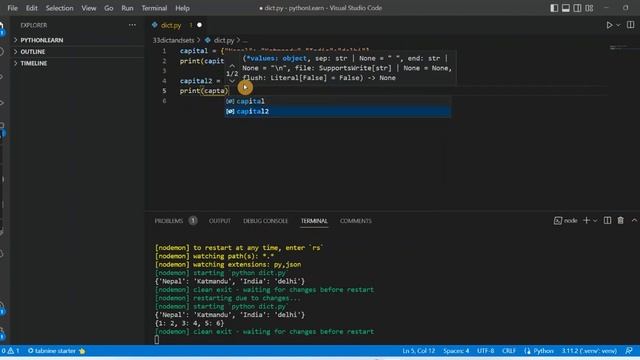
Task: Show next signature with down chevron
Action: pyautogui.click(x=232, y=81)
